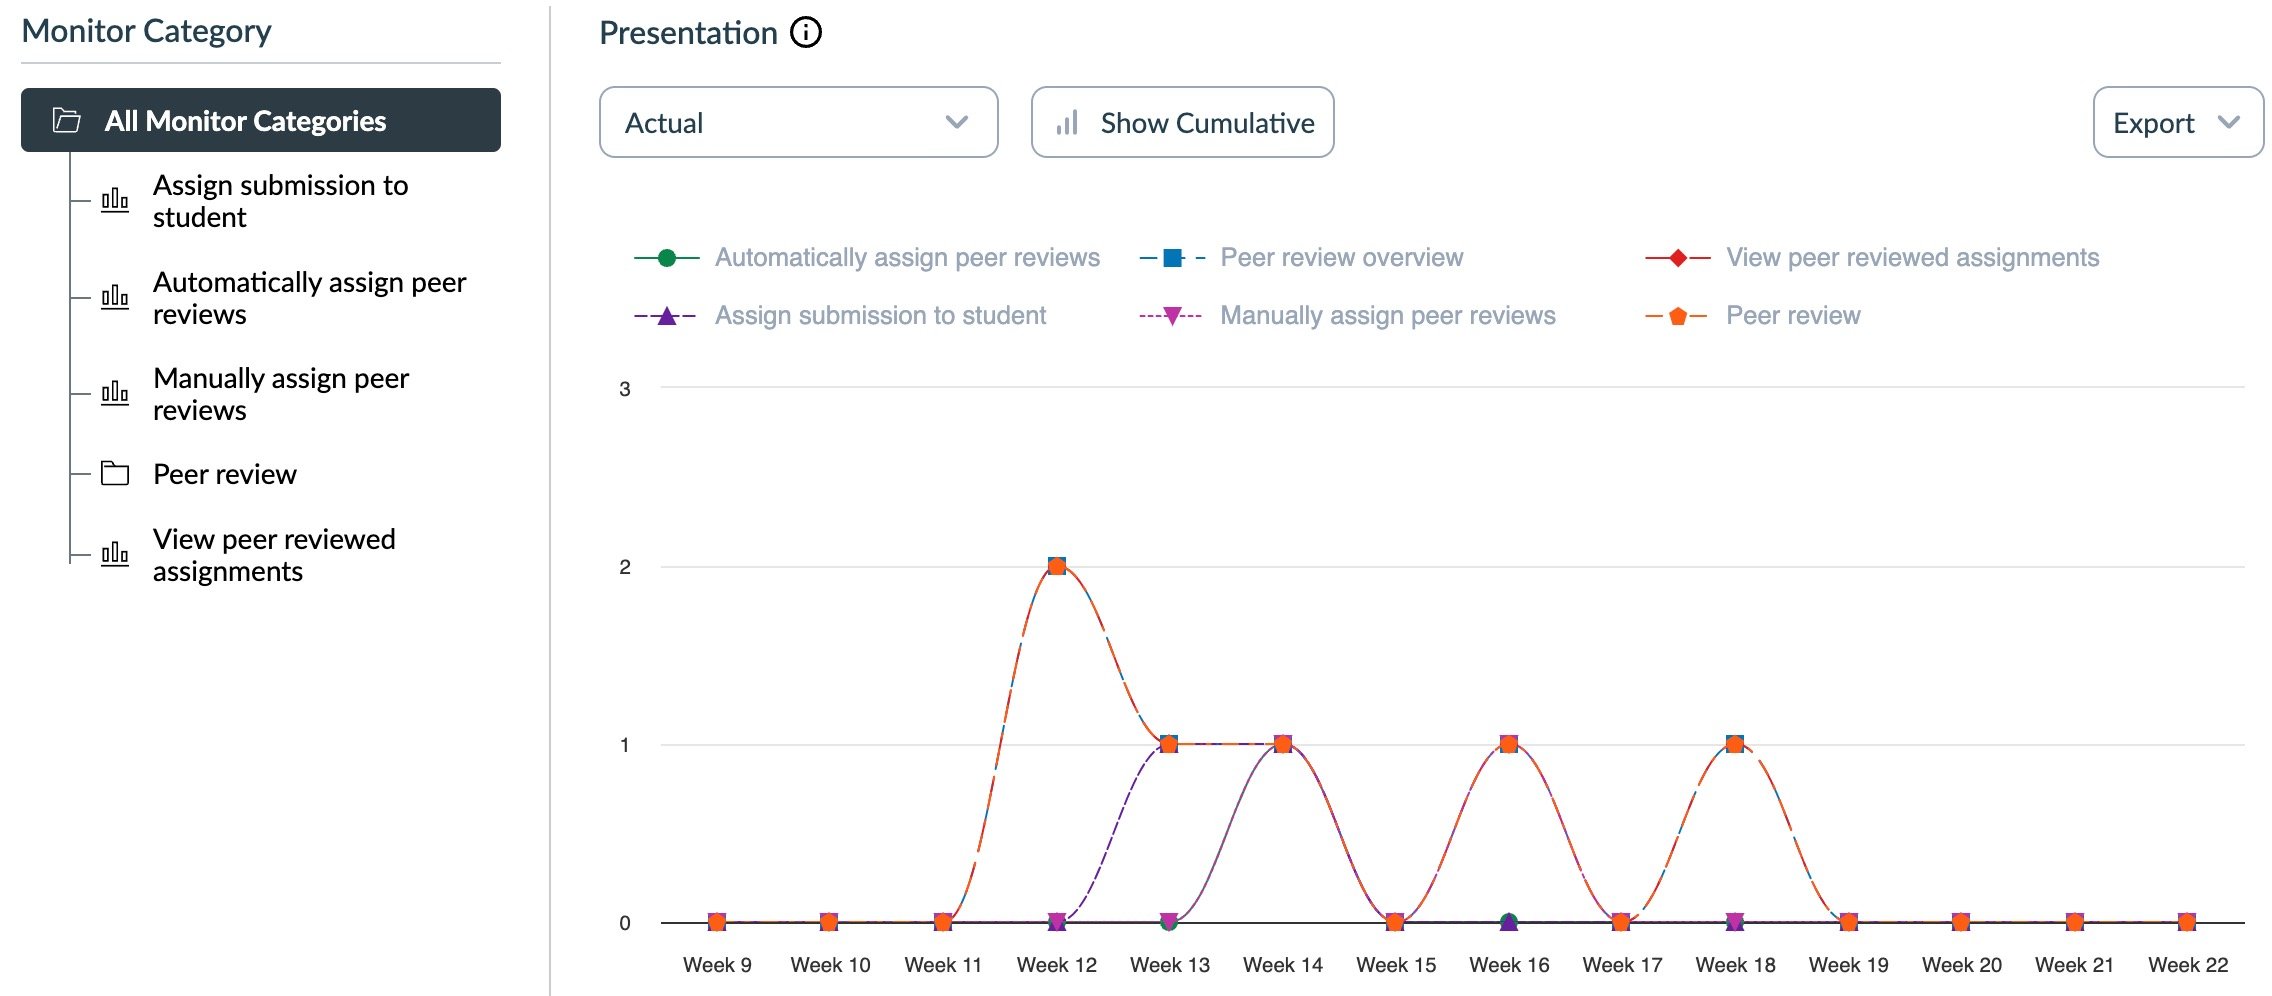Viewport: 2272px width, 996px height.
Task: Click the folder icon beside Peer review
Action: (113, 474)
